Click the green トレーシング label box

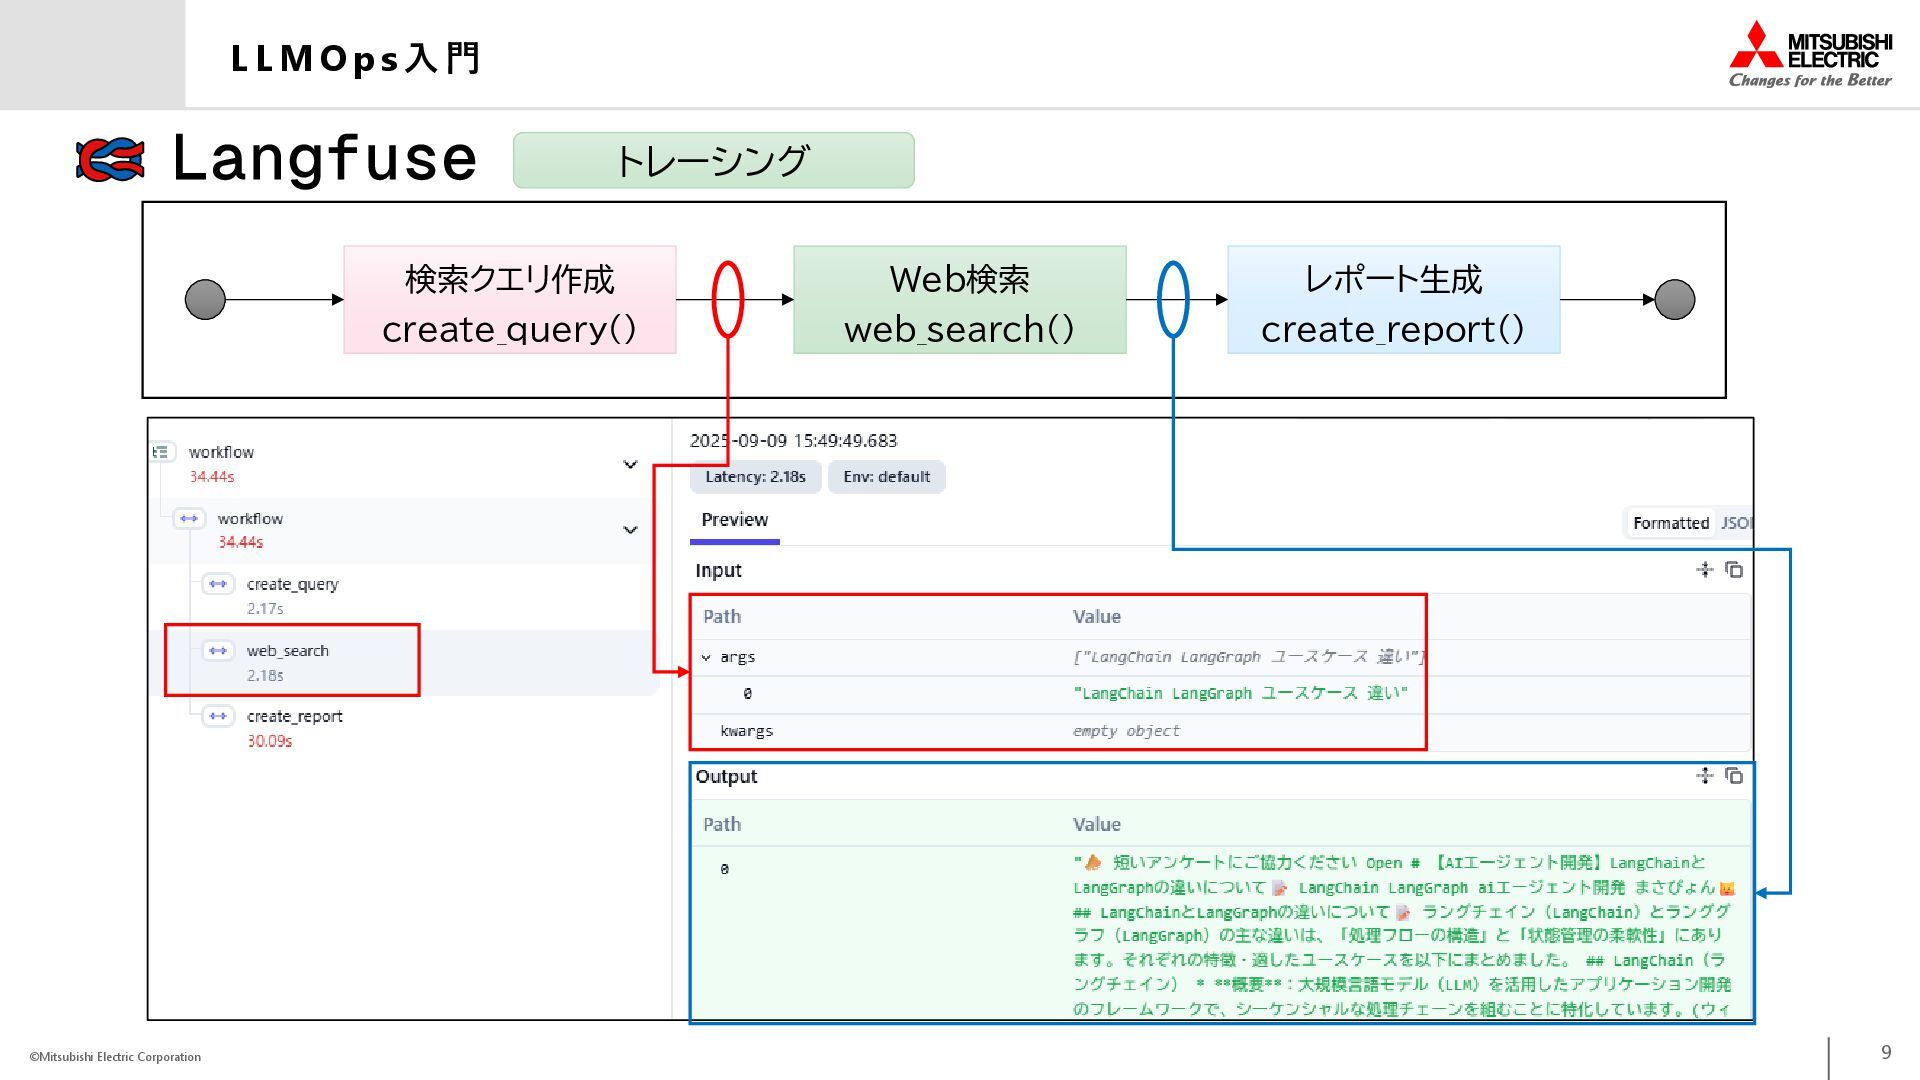[713, 161]
